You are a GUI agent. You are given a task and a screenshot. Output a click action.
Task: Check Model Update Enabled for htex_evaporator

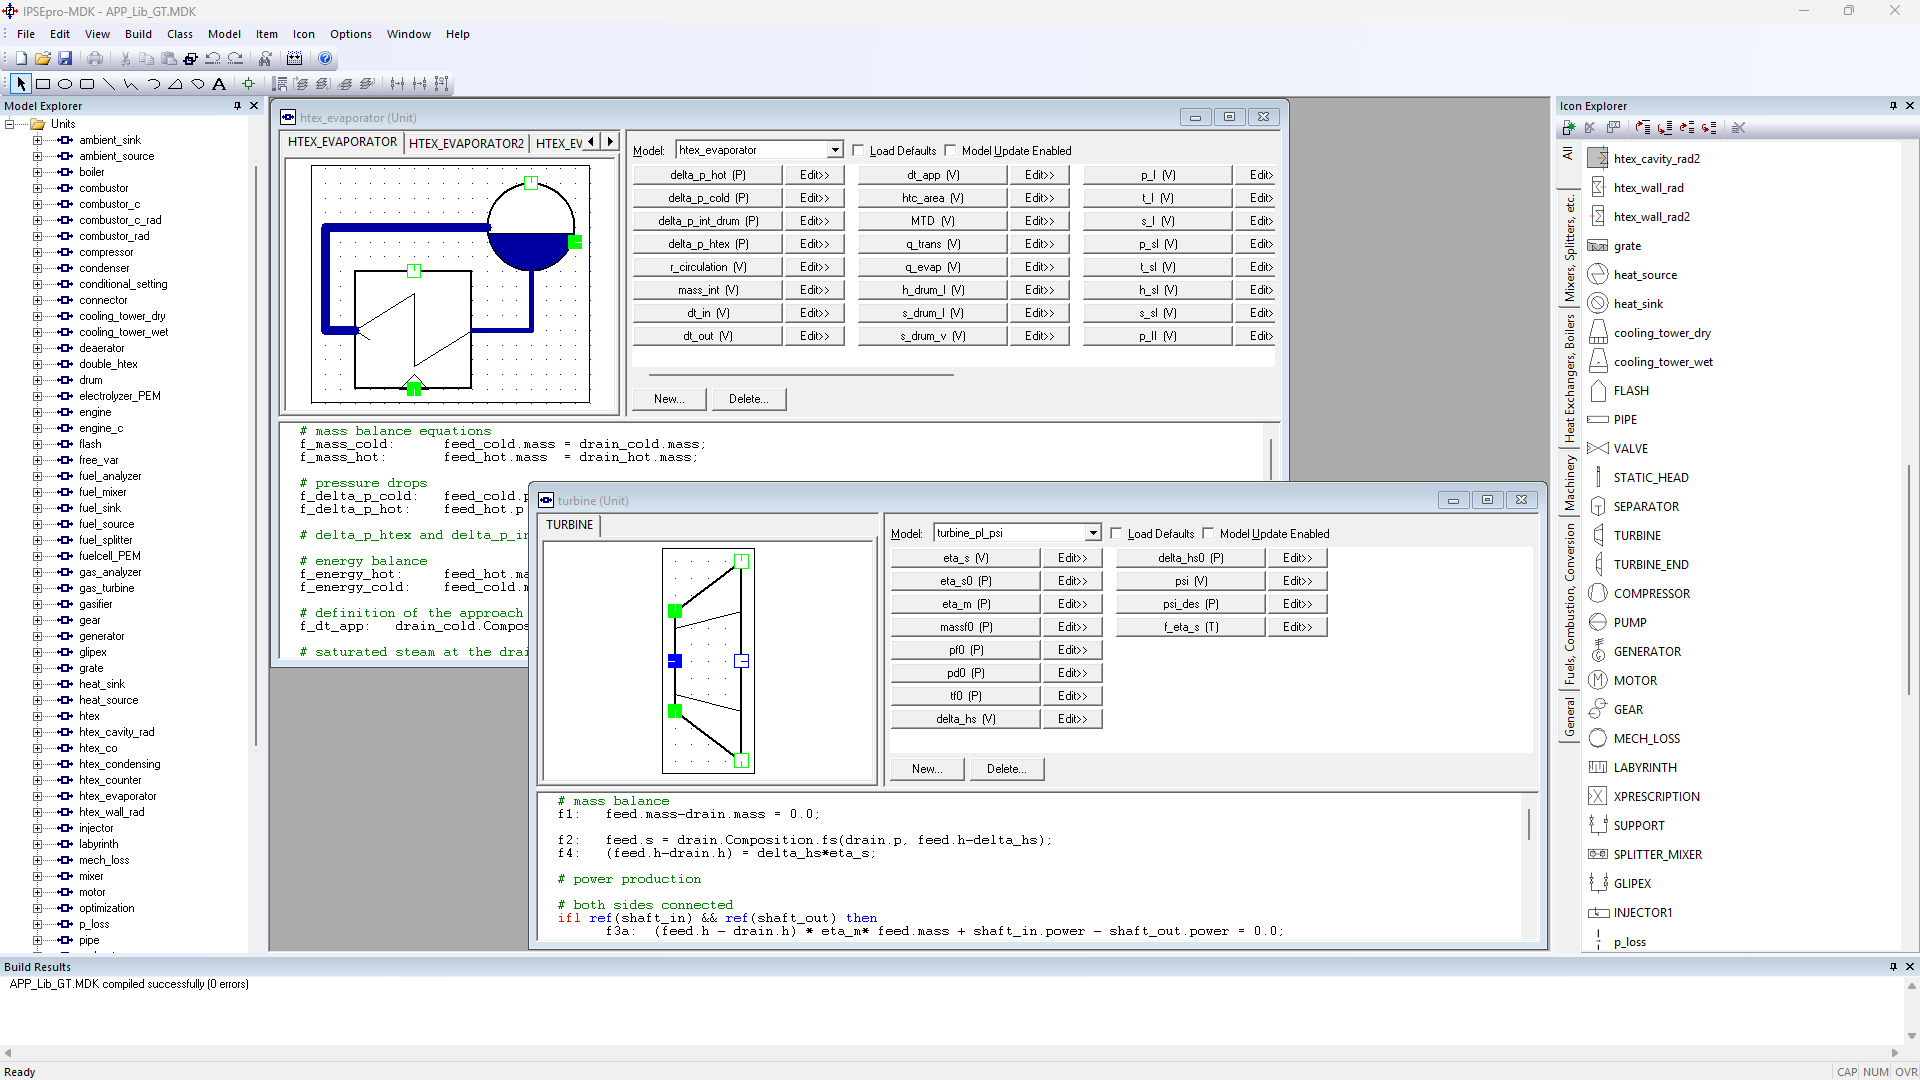point(951,150)
